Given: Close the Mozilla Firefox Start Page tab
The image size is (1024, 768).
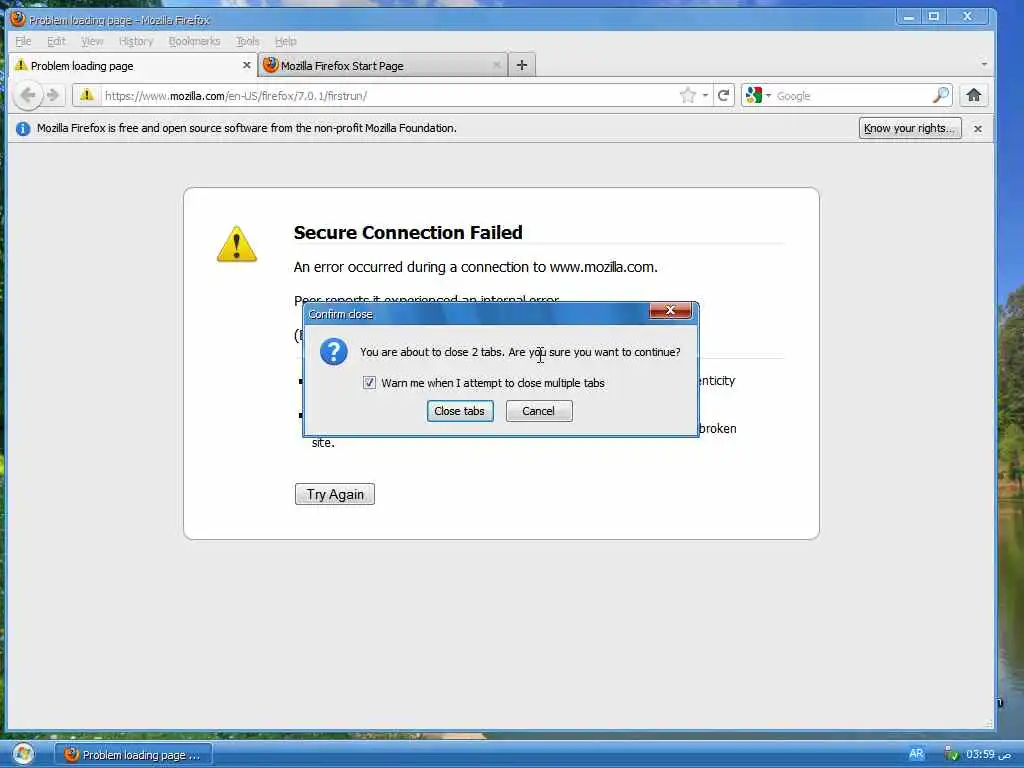Looking at the screenshot, I should pyautogui.click(x=496, y=65).
